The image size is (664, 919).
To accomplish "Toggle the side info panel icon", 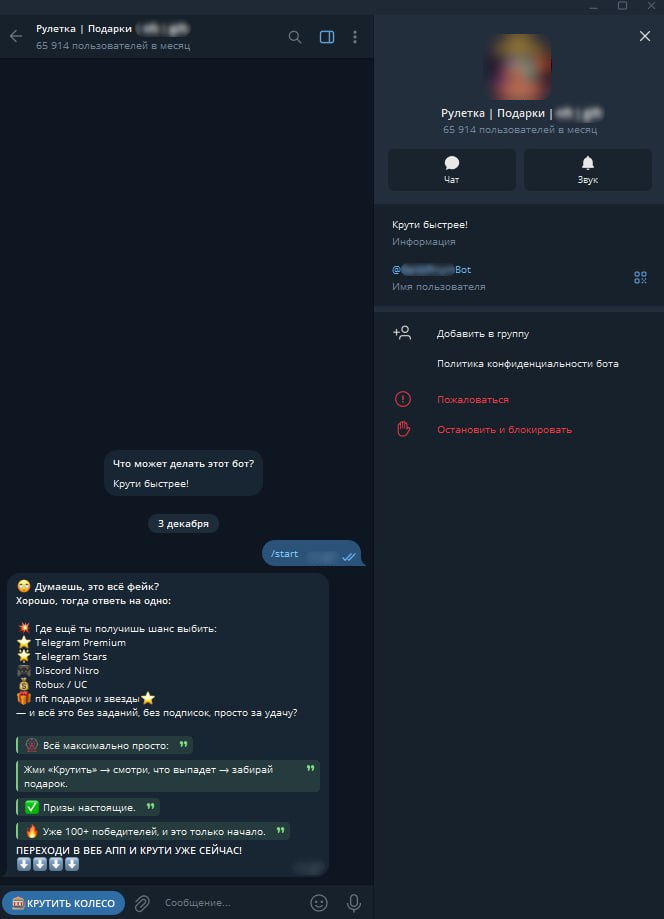I will (x=327, y=37).
